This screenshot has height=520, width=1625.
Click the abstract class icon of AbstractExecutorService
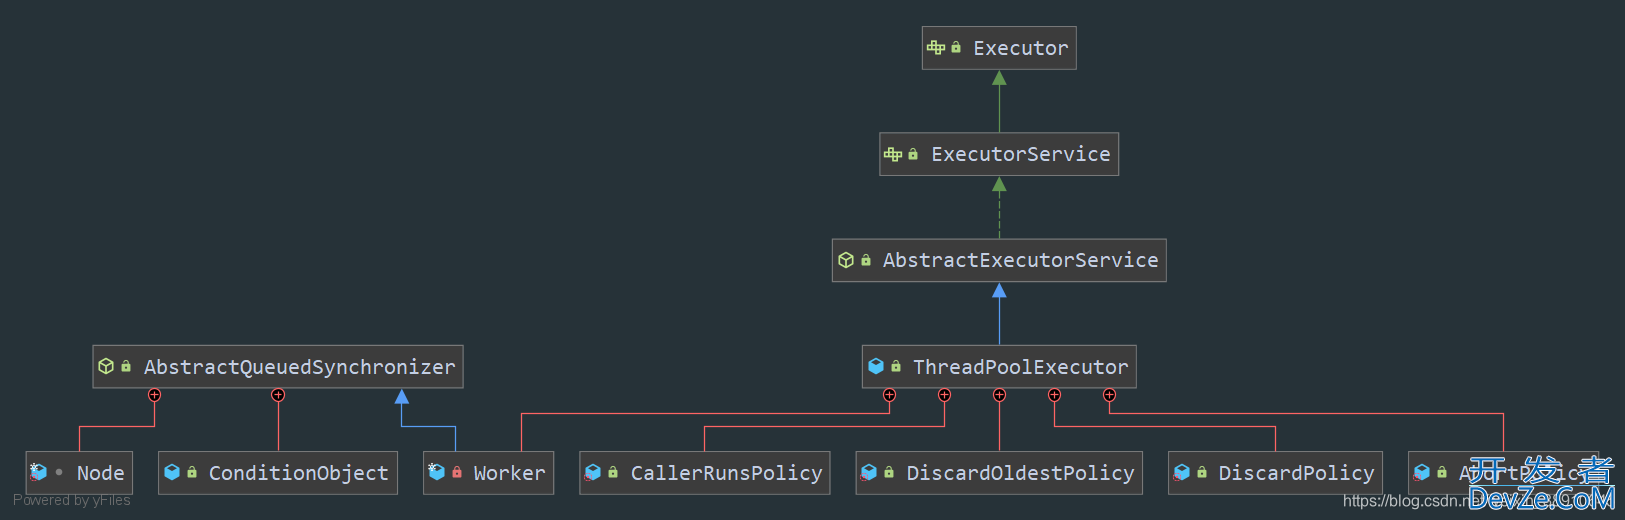click(846, 260)
